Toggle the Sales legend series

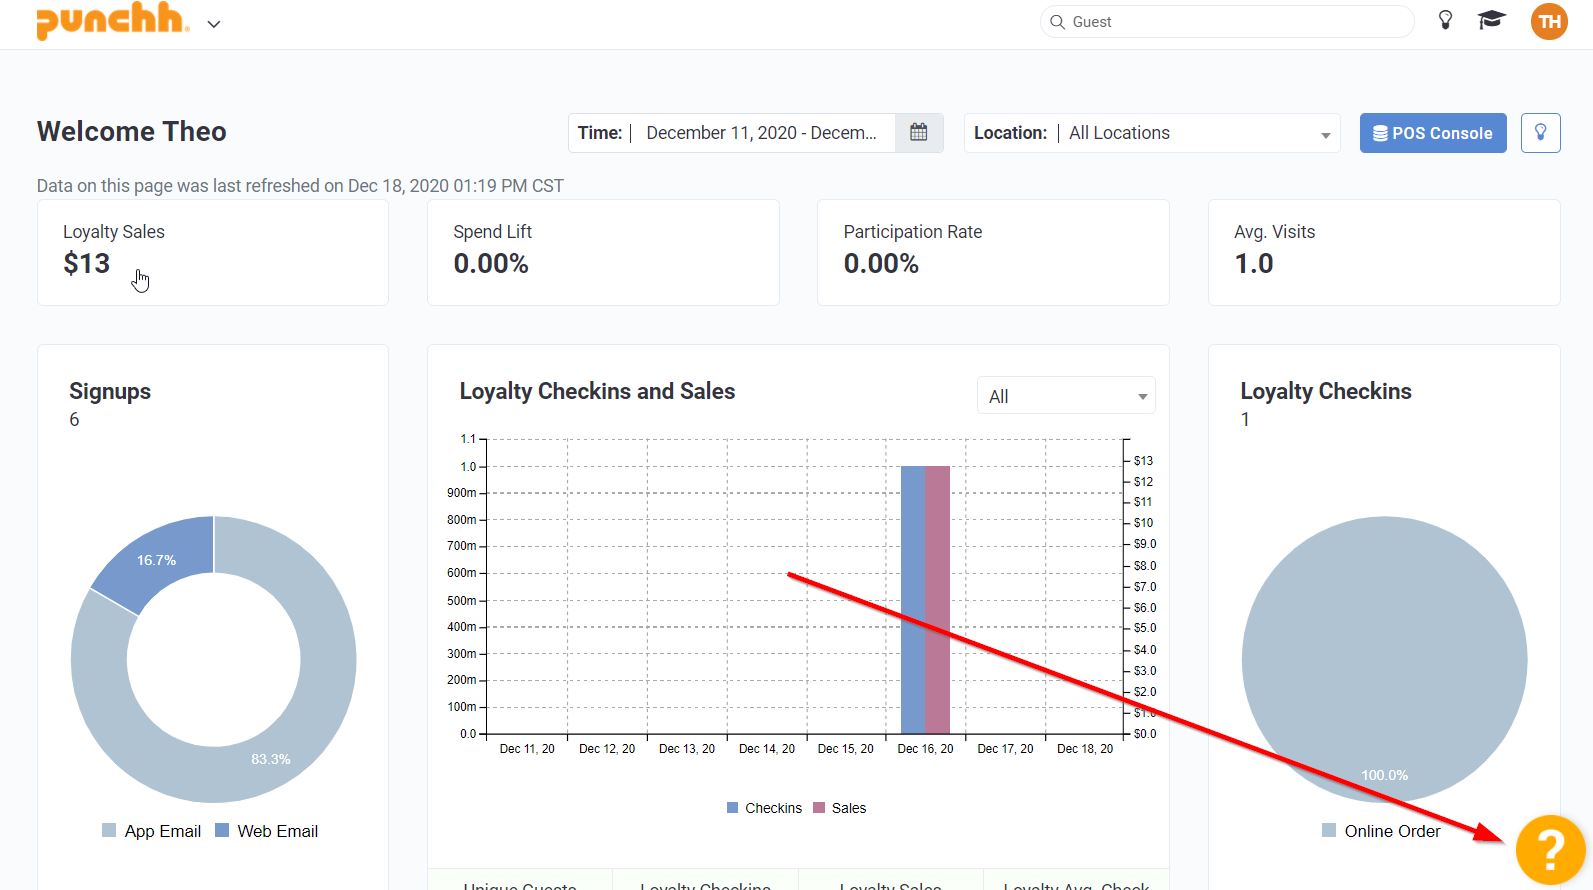click(840, 808)
